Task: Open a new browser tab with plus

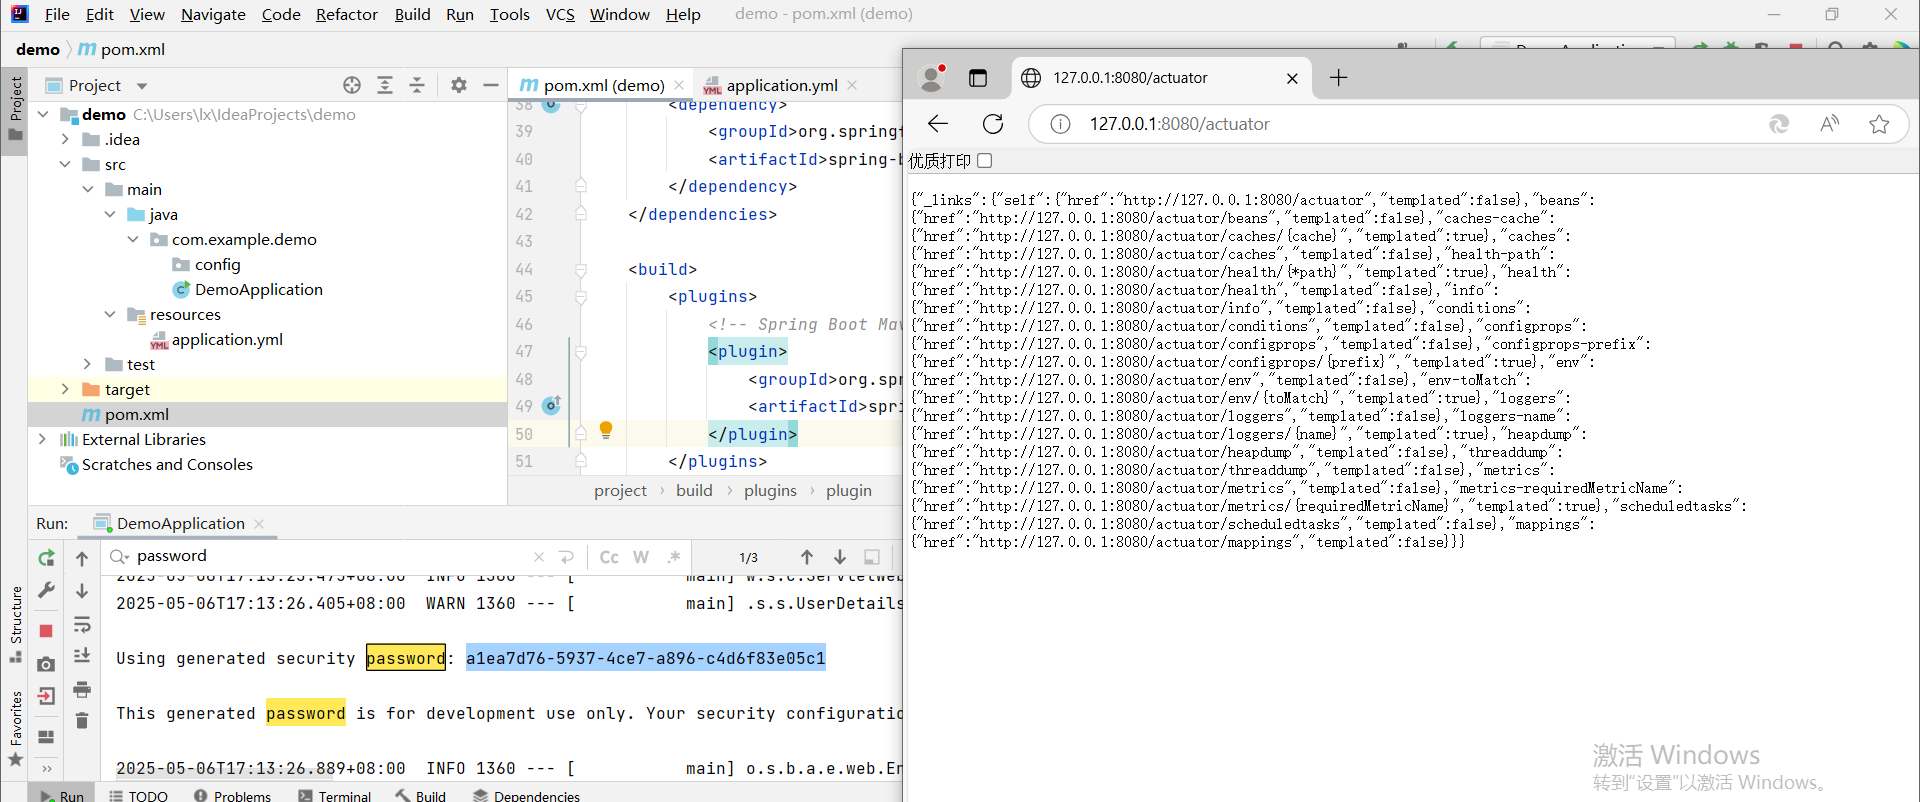Action: 1339,78
